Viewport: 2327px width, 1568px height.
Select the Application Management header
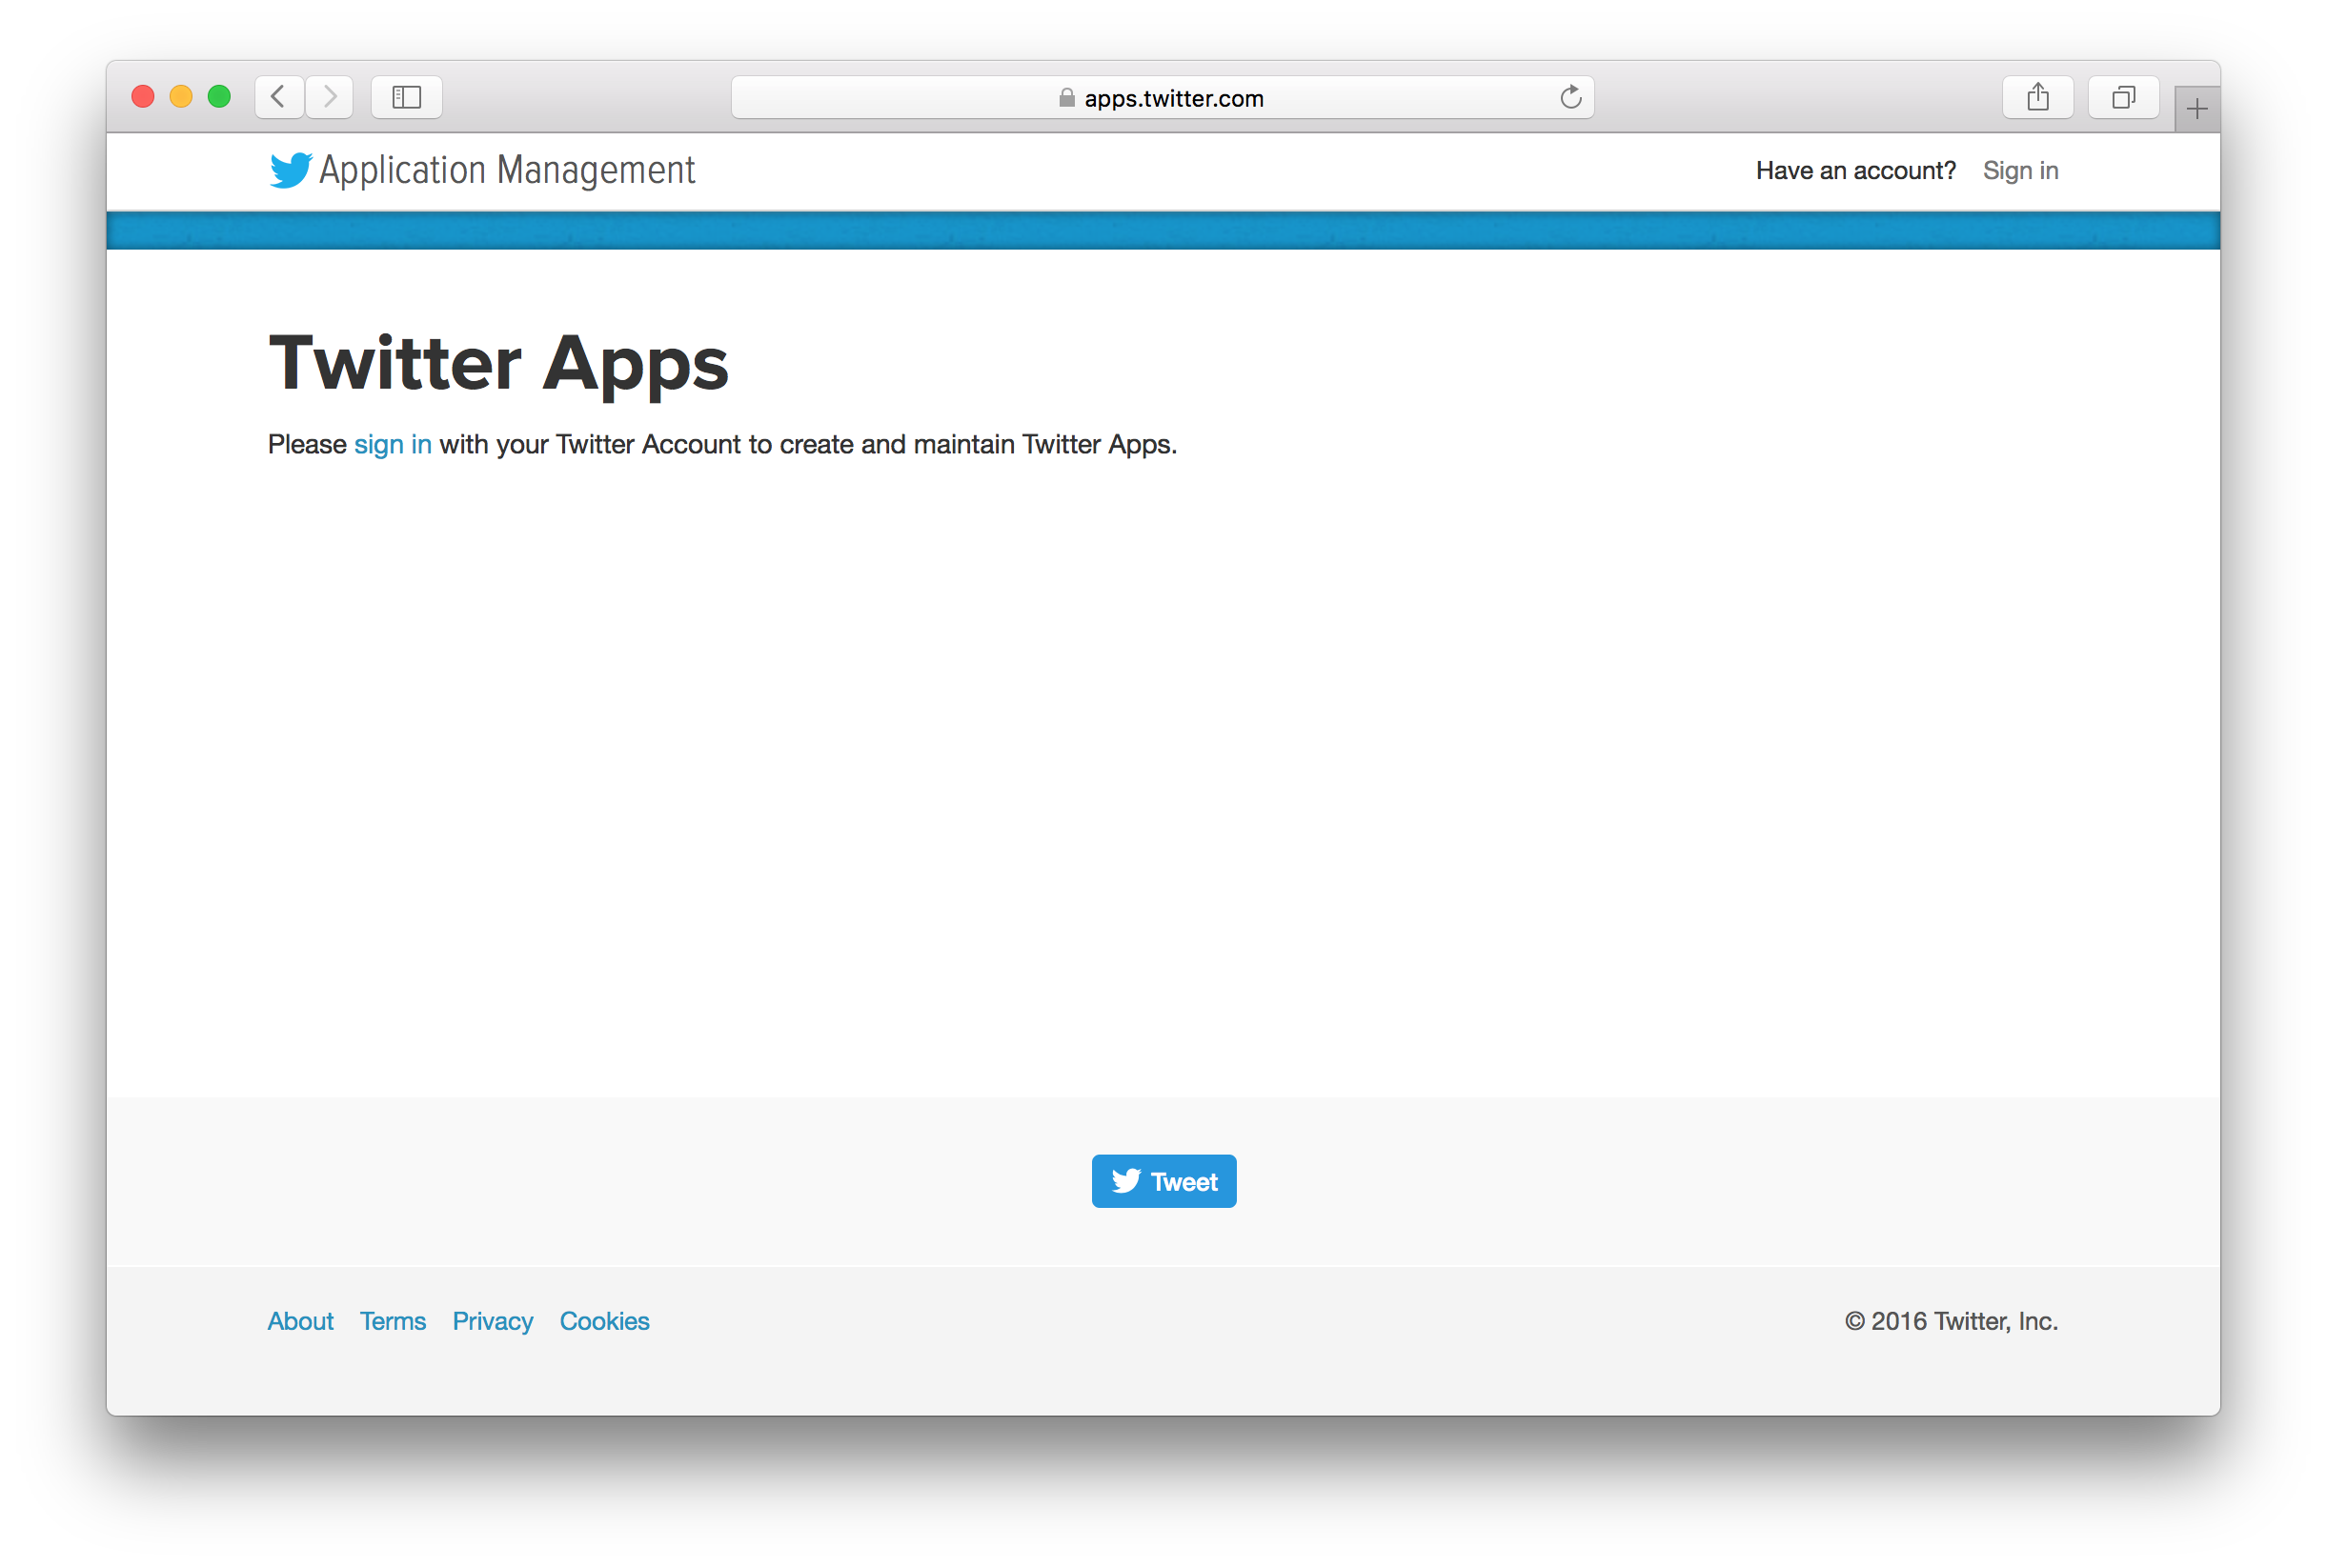(481, 170)
